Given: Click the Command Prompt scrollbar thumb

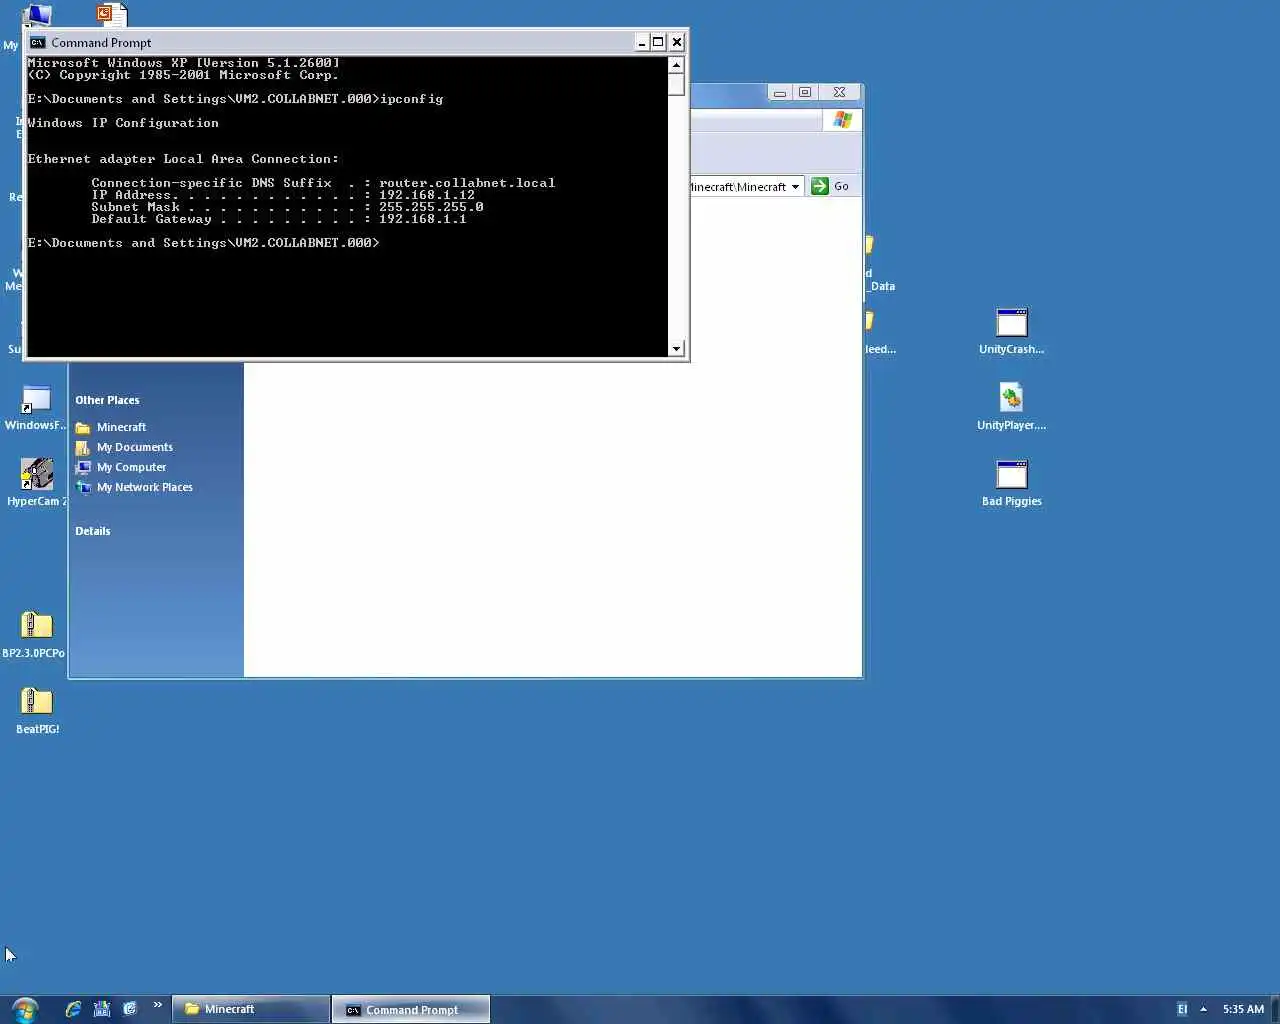Looking at the screenshot, I should (x=677, y=85).
